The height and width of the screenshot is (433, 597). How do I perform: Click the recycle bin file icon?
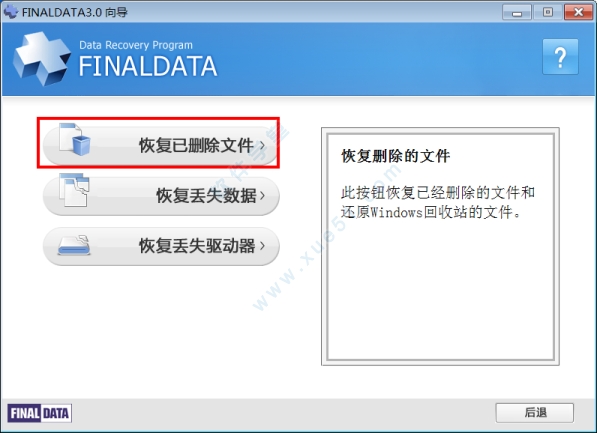[75, 139]
